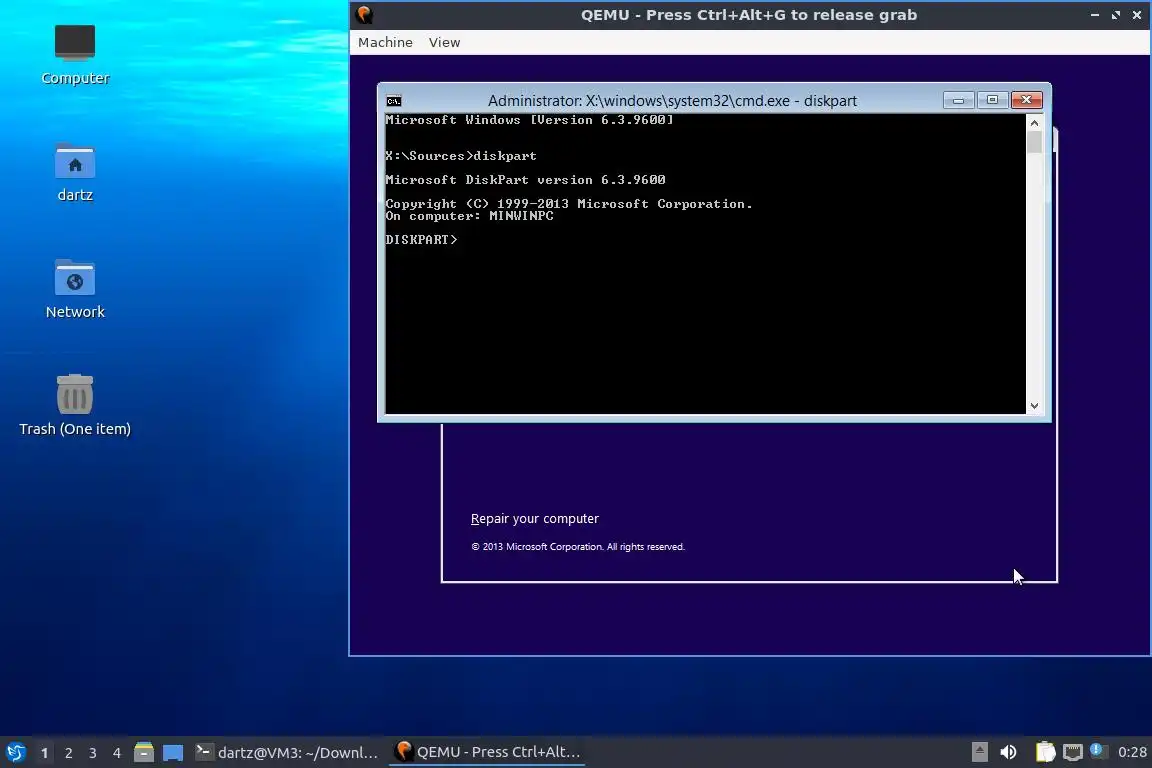Close the cmd.exe diskpart window
Image resolution: width=1152 pixels, height=768 pixels.
1026,100
